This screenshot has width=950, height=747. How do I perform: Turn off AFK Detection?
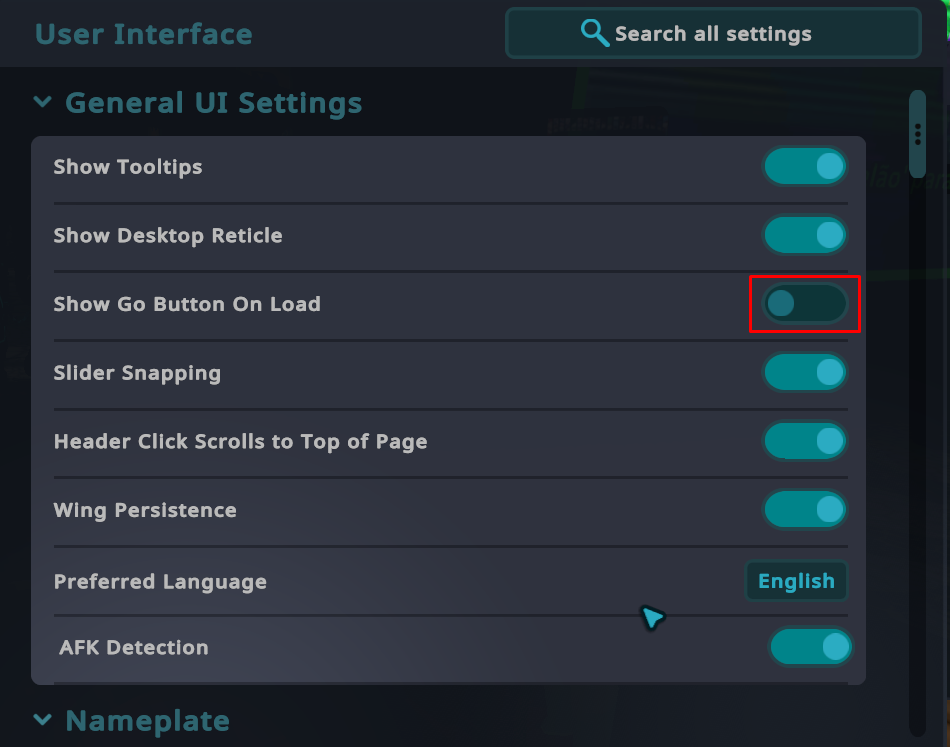point(810,647)
